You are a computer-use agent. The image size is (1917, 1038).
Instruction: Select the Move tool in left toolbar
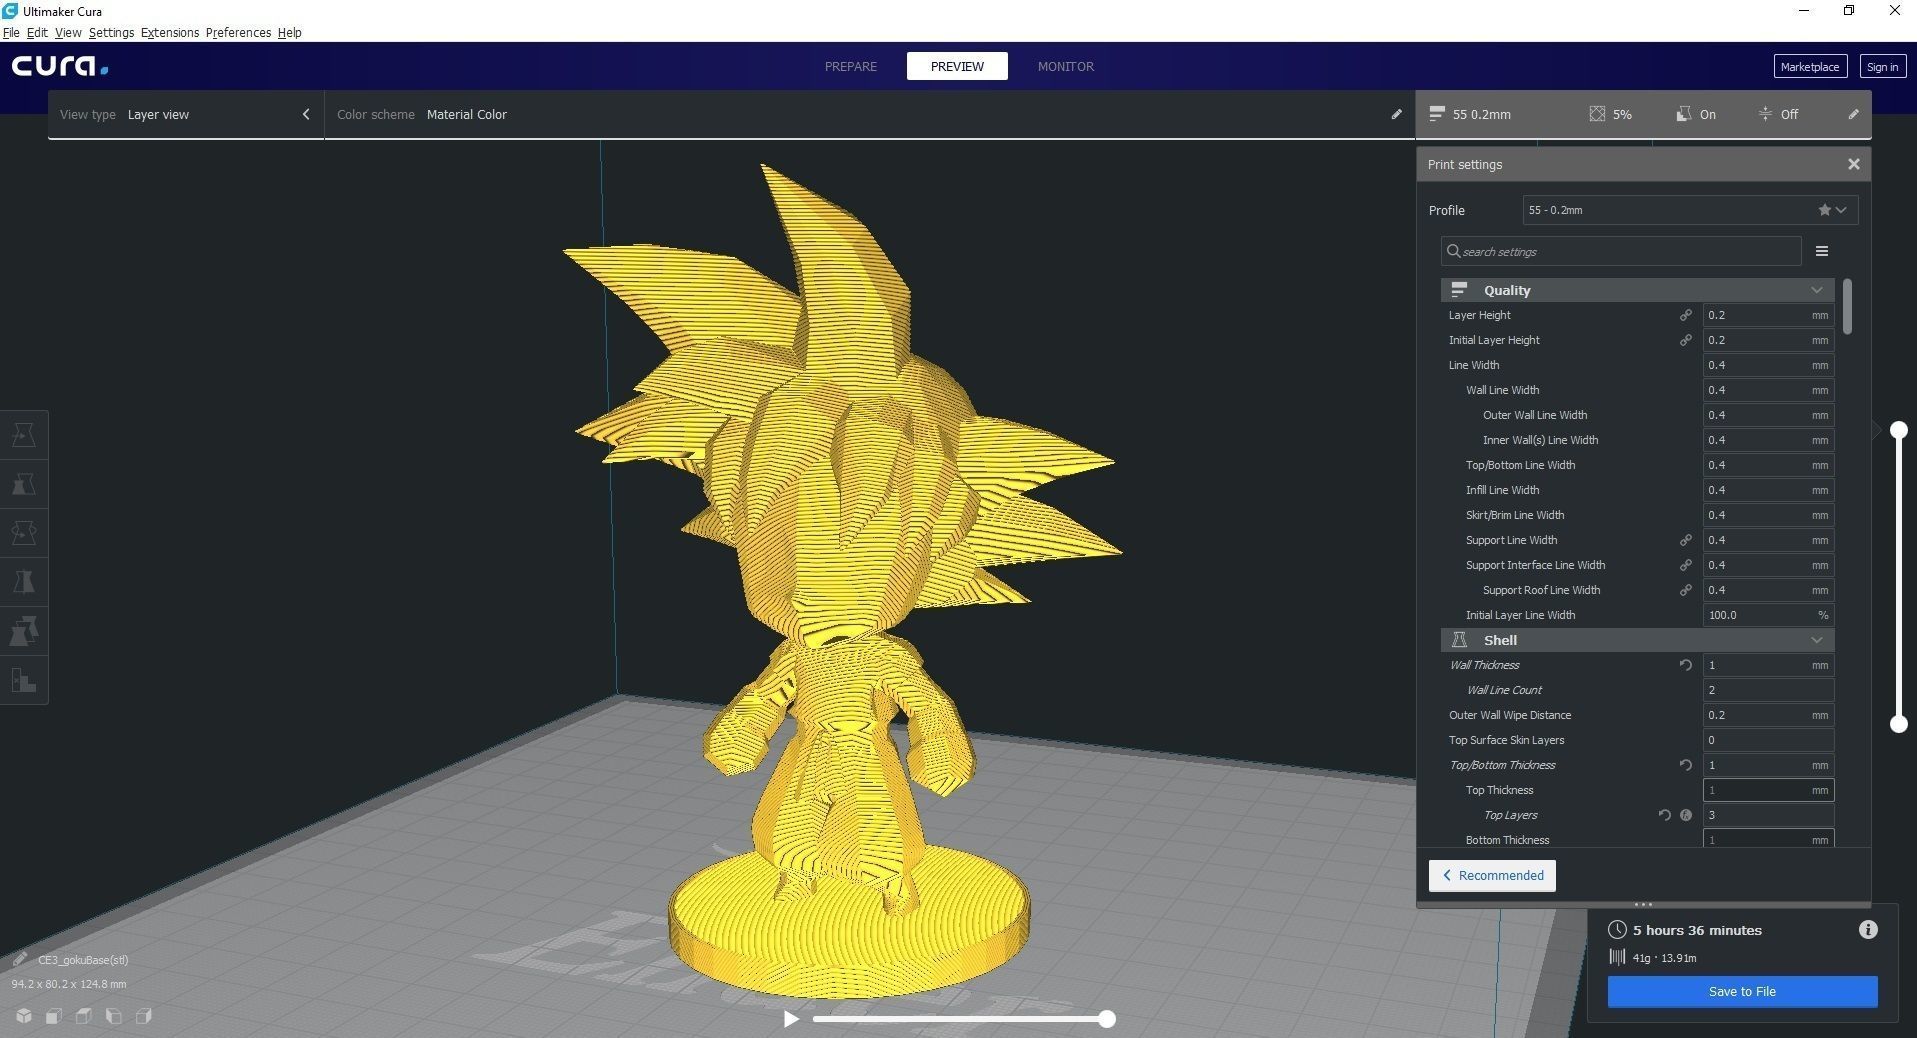coord(24,435)
